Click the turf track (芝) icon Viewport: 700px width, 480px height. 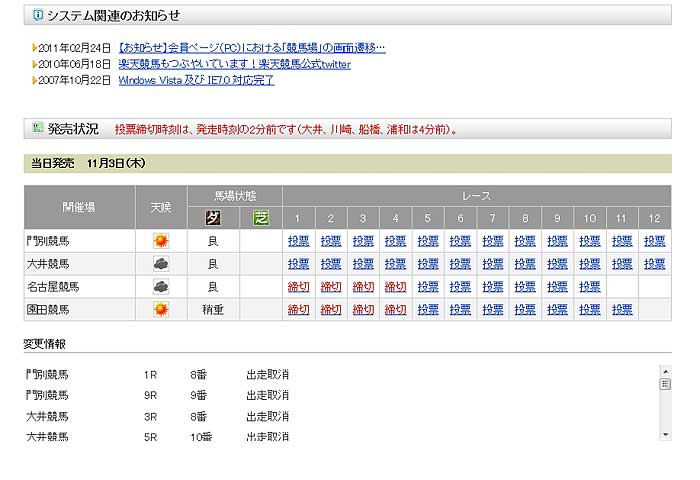click(x=261, y=218)
